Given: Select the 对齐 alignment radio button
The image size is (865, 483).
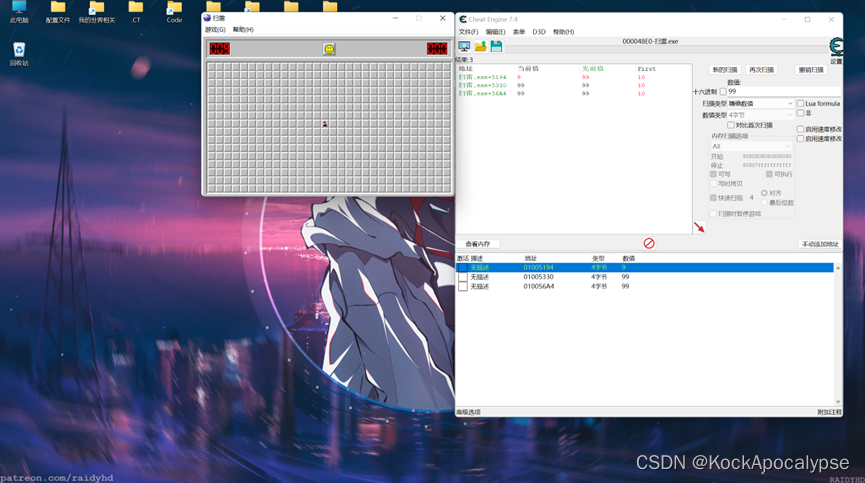Looking at the screenshot, I should pos(764,193).
